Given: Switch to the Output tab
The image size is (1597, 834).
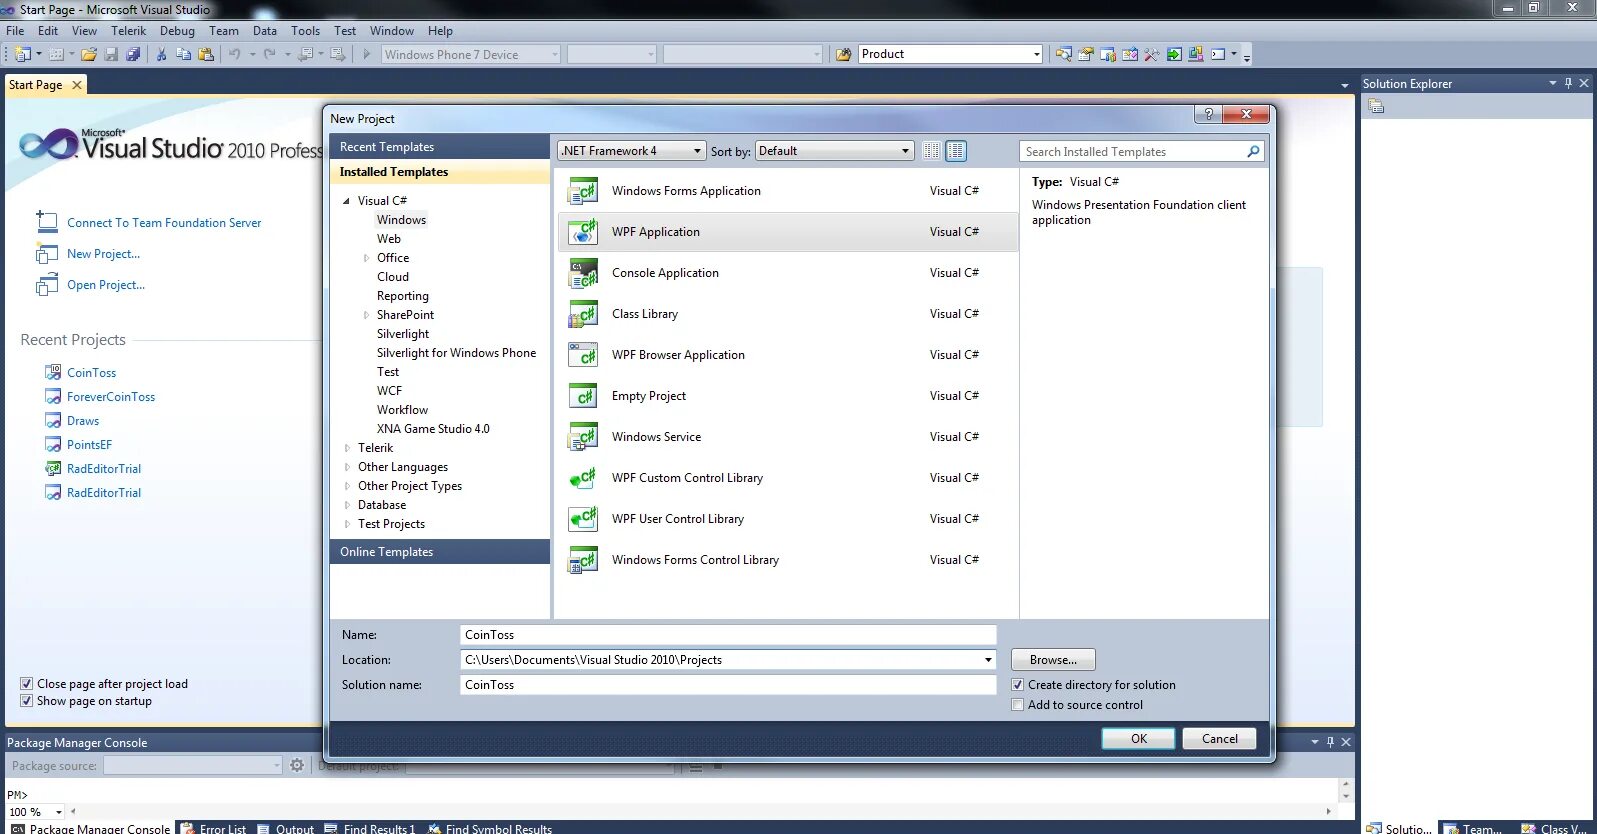Looking at the screenshot, I should [x=285, y=828].
